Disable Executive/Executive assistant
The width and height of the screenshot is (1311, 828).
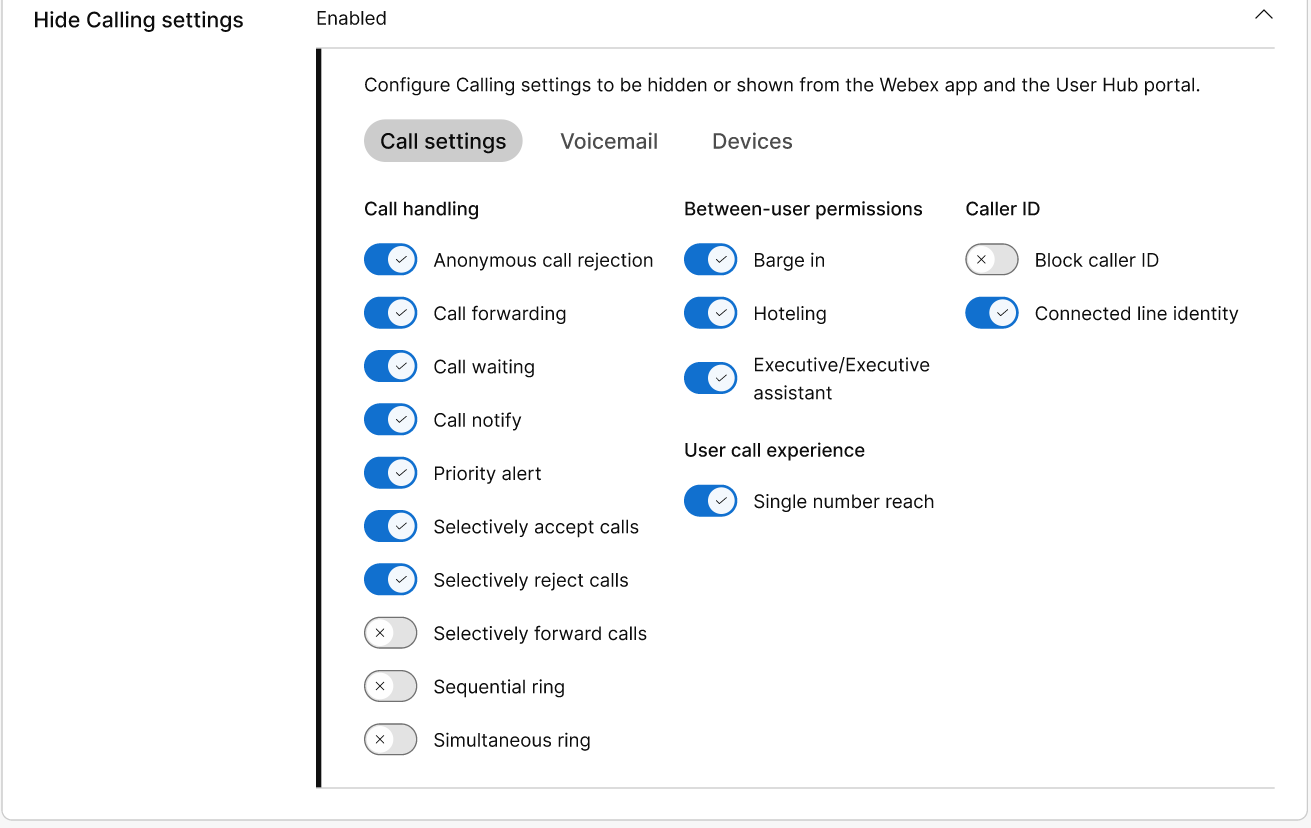pyautogui.click(x=711, y=377)
